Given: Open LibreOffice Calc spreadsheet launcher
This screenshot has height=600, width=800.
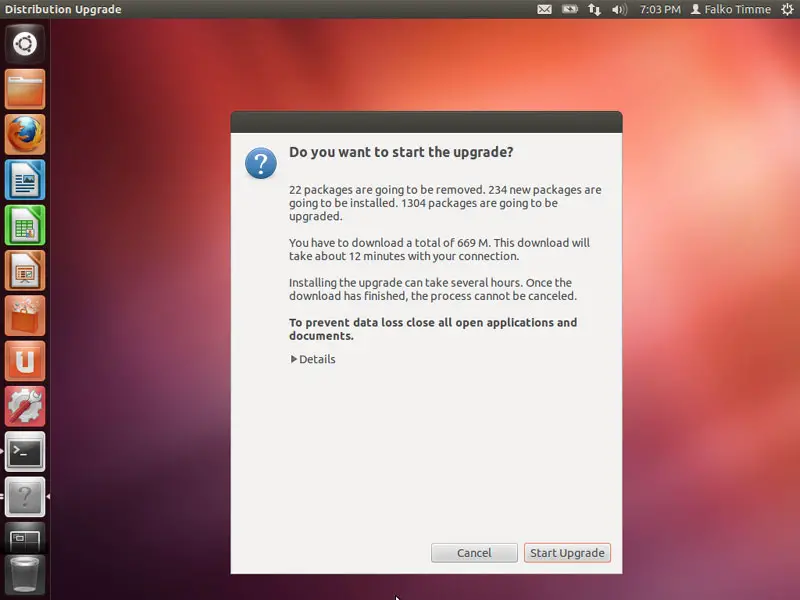Looking at the screenshot, I should click(x=25, y=225).
